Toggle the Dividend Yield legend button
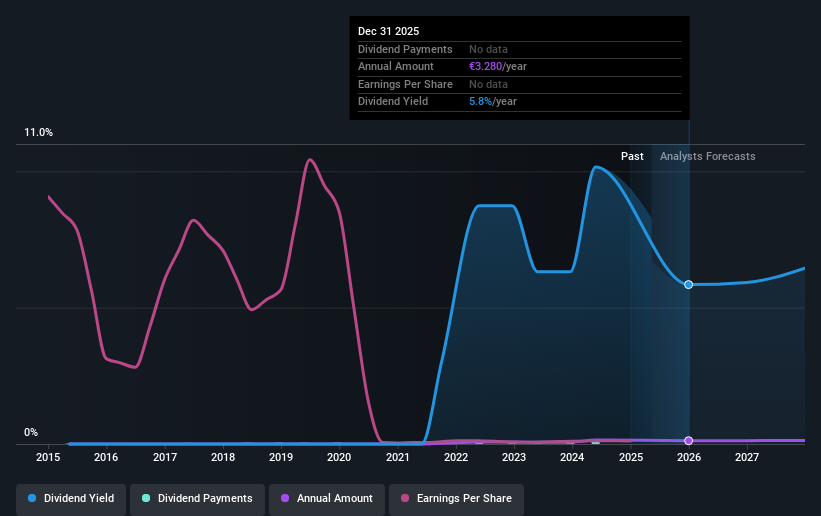The image size is (821, 516). pyautogui.click(x=71, y=499)
